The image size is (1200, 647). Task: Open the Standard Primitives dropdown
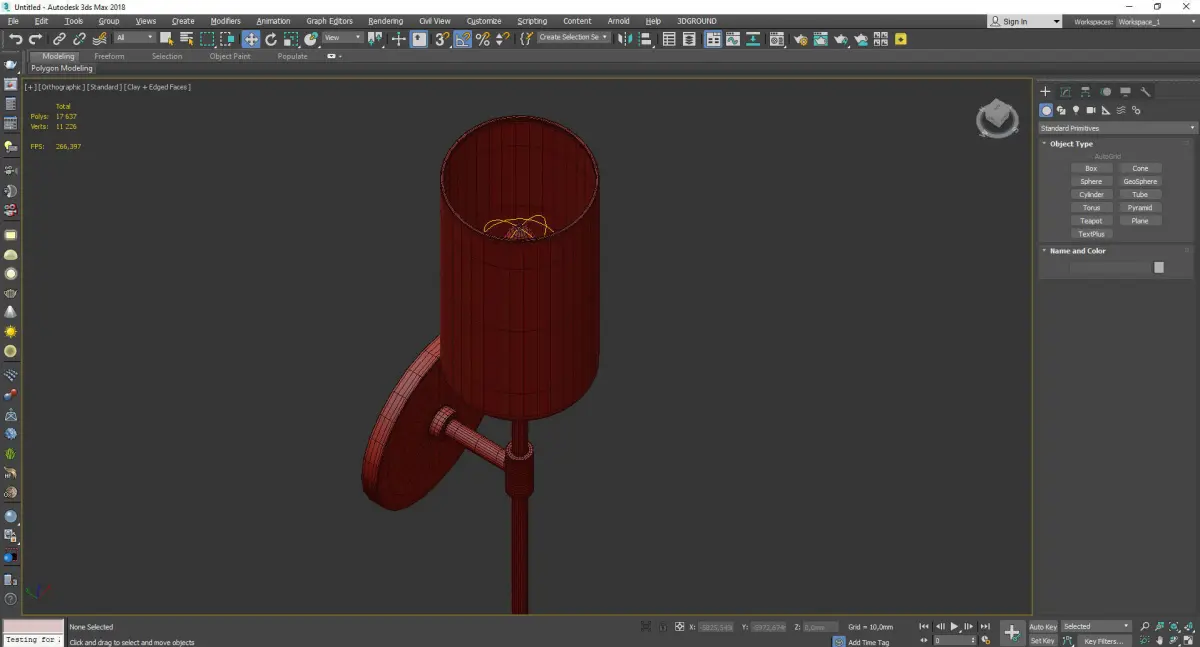(1117, 128)
